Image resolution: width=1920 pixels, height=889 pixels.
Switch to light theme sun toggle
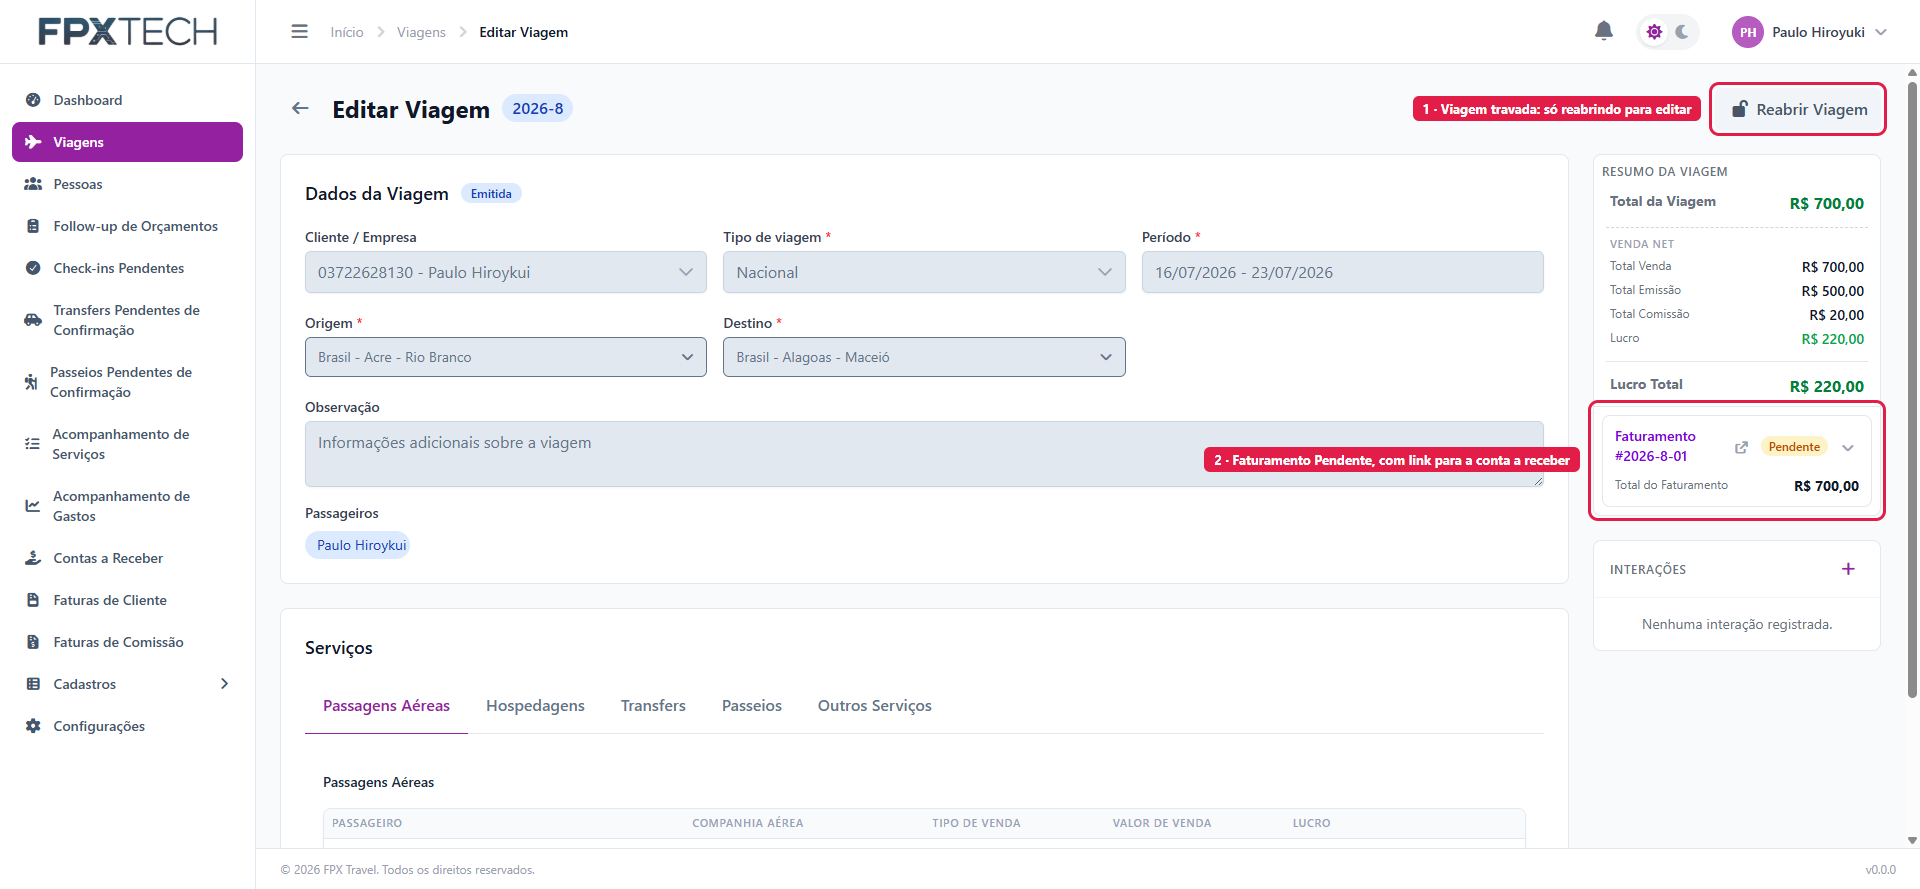pos(1654,32)
